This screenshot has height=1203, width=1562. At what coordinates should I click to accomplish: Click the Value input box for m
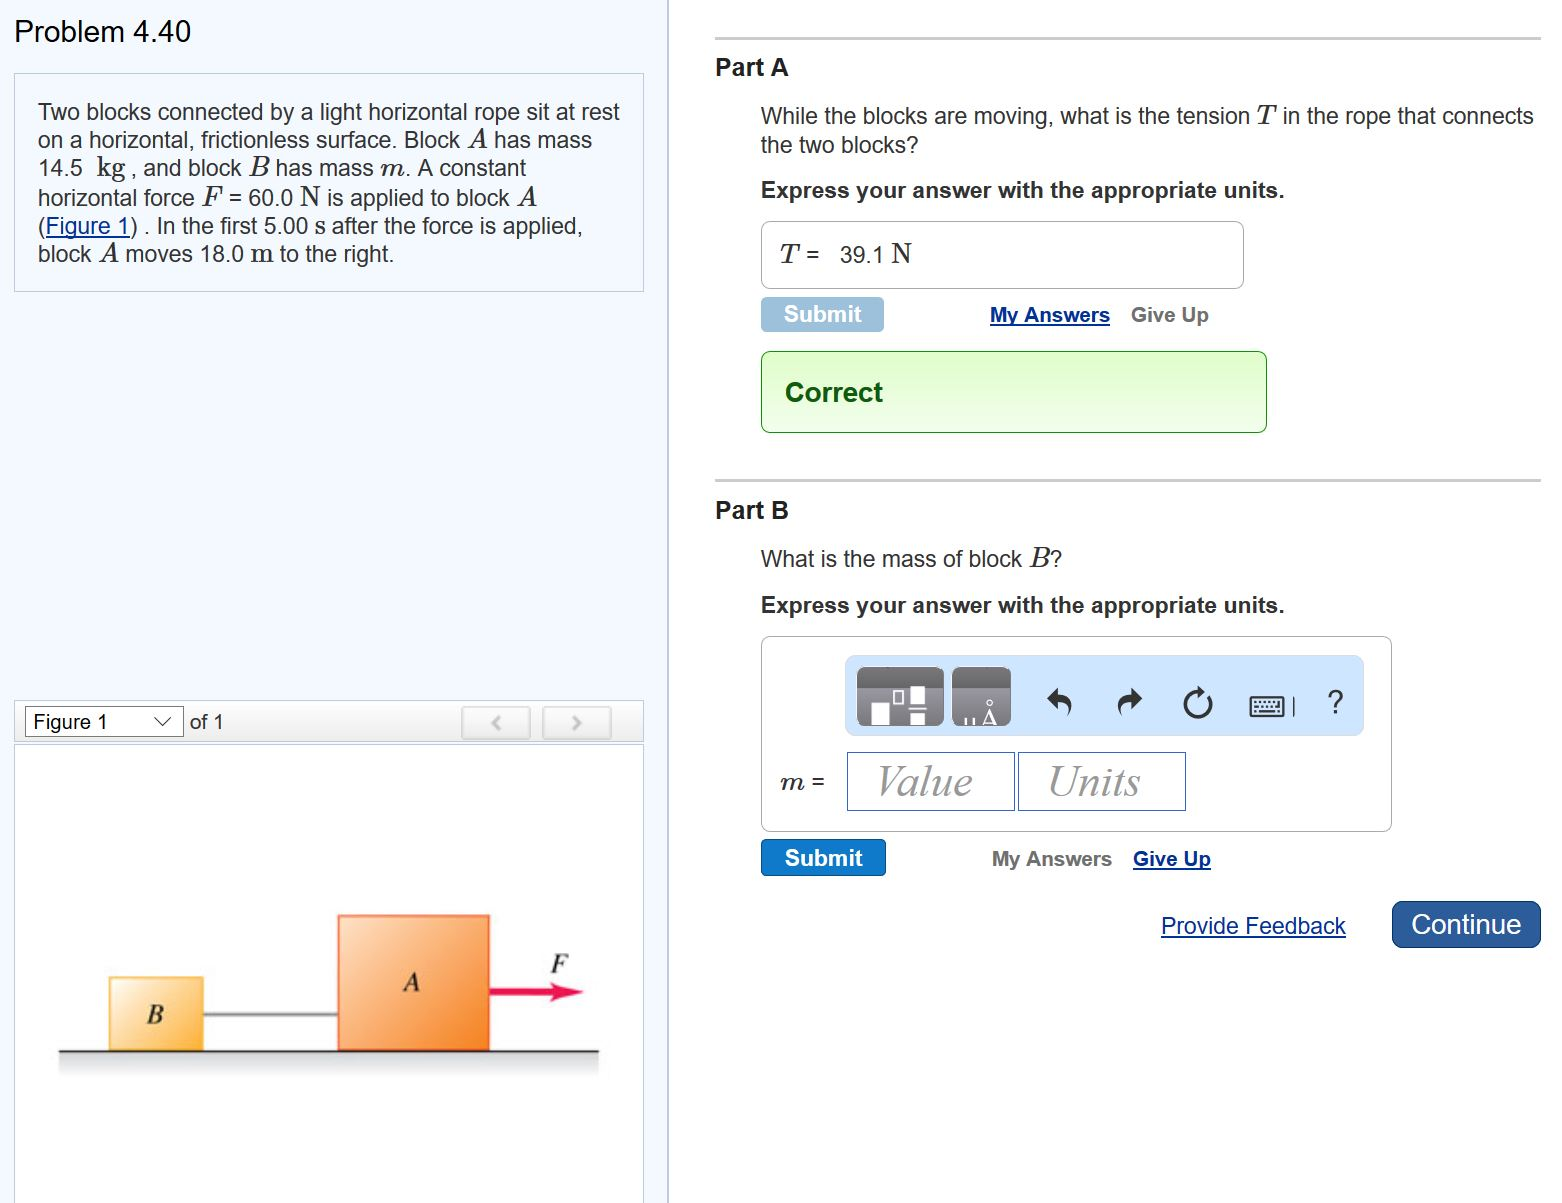point(930,781)
